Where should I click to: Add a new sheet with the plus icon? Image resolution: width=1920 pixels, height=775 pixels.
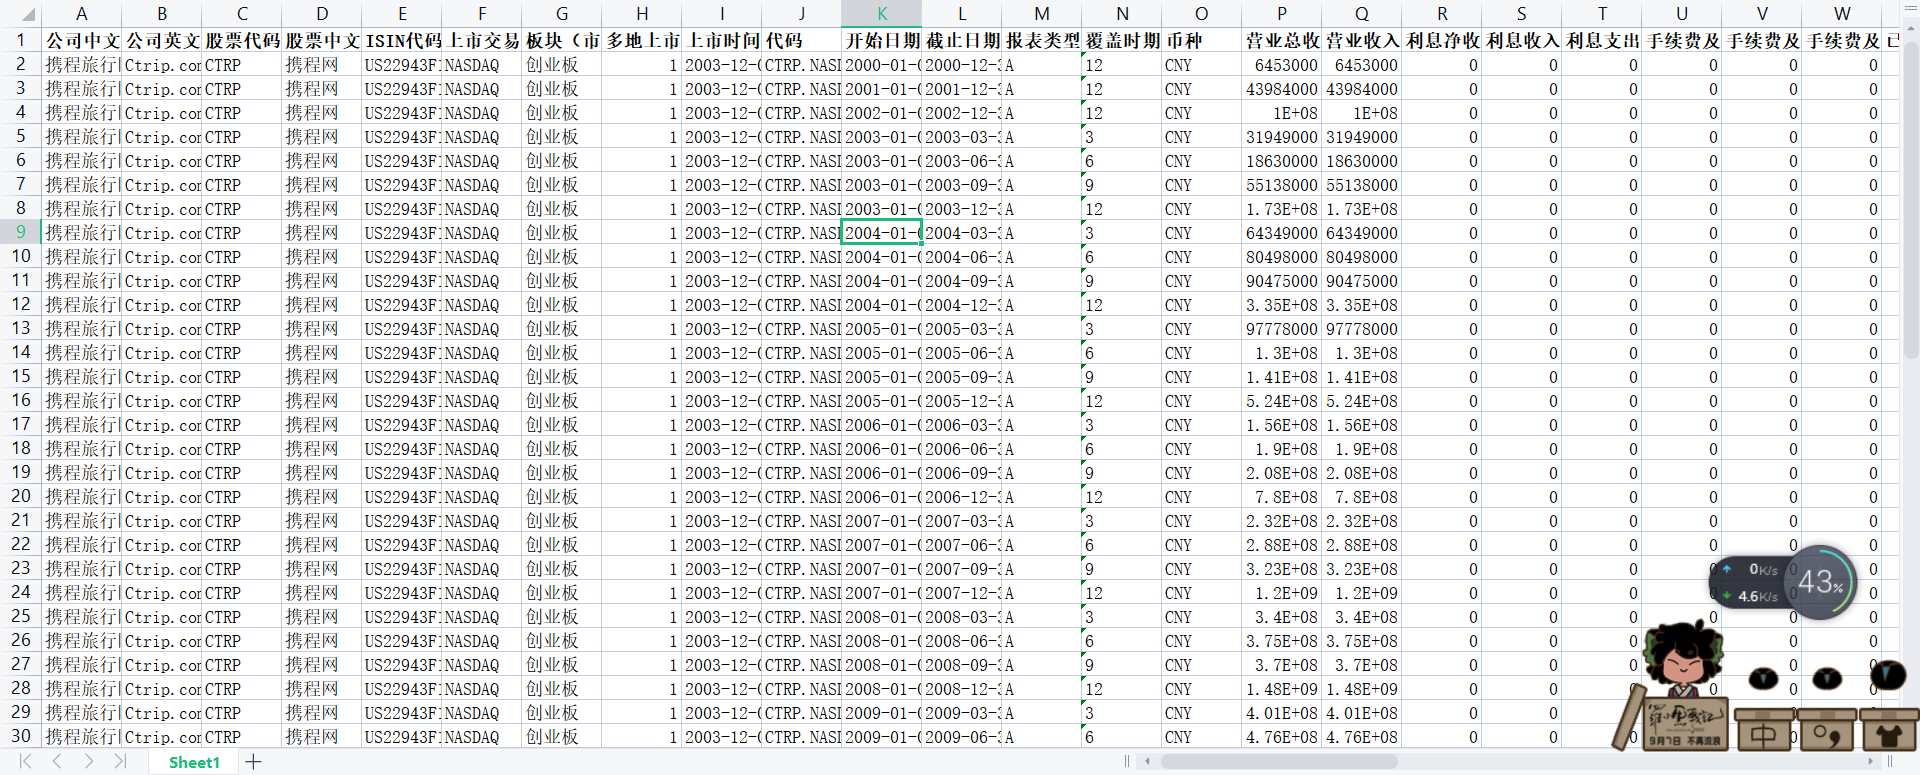click(254, 762)
